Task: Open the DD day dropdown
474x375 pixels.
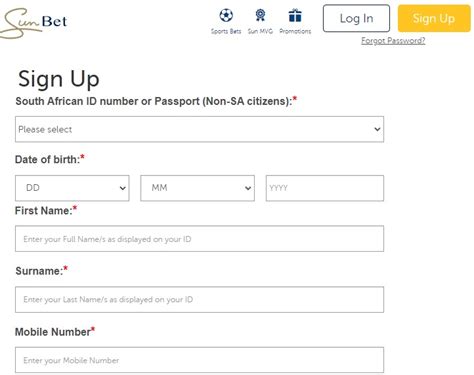Action: (72, 188)
